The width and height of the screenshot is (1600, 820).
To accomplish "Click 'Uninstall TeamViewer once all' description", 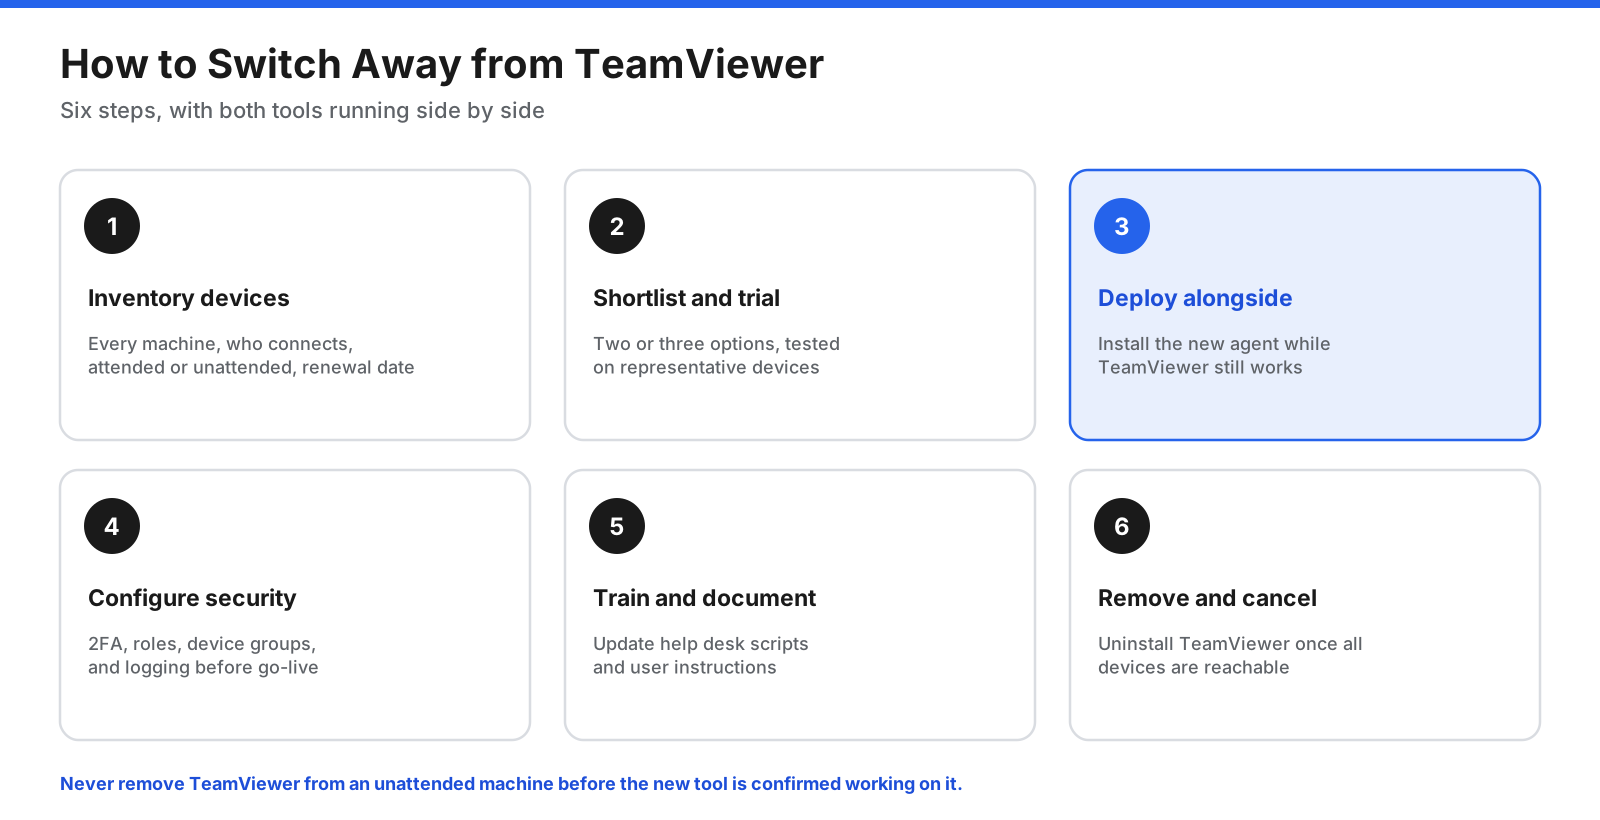I will 1230,656.
